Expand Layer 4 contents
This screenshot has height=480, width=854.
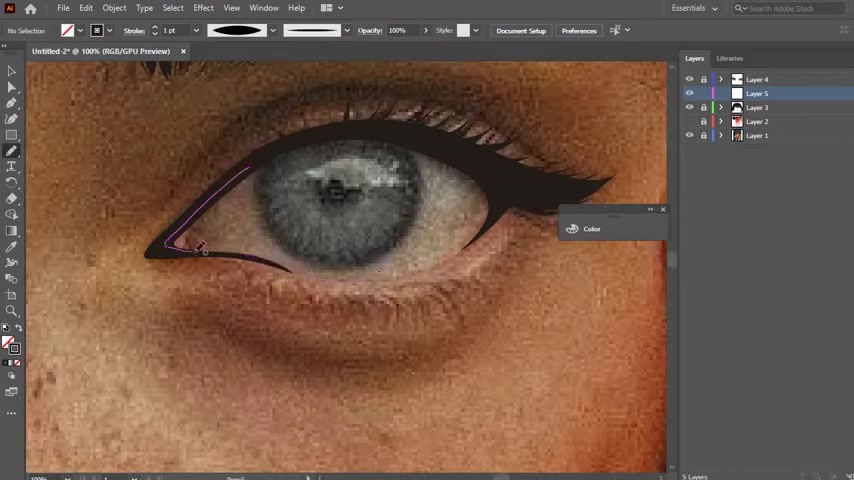[721, 80]
